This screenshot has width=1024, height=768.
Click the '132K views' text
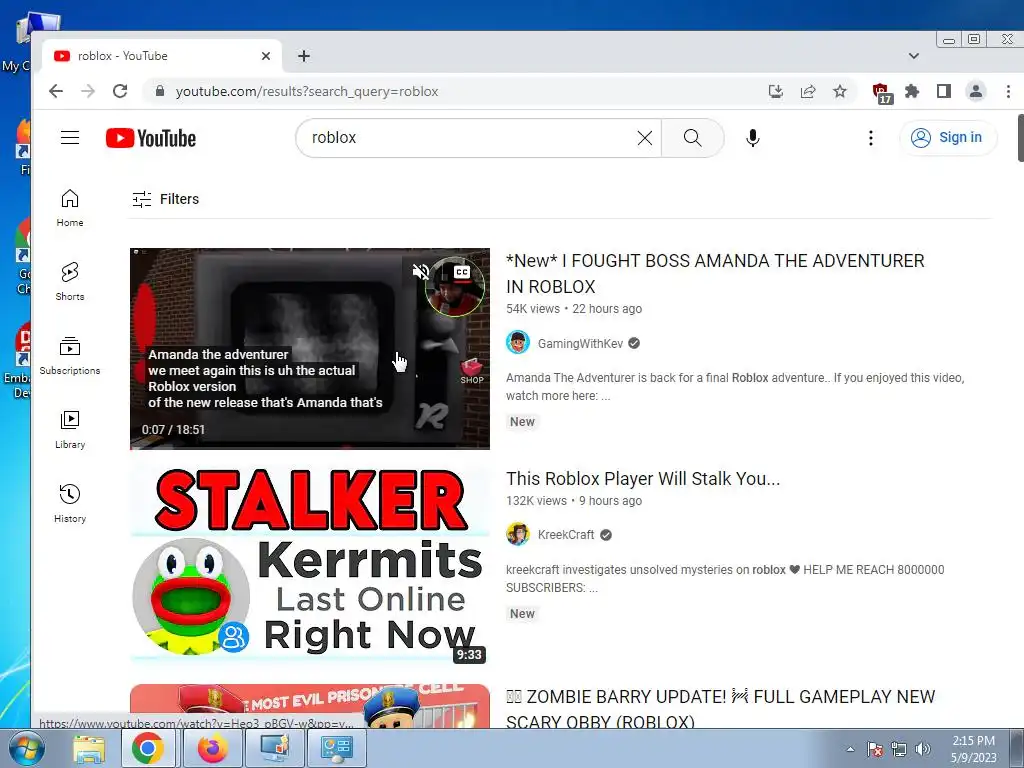536,501
